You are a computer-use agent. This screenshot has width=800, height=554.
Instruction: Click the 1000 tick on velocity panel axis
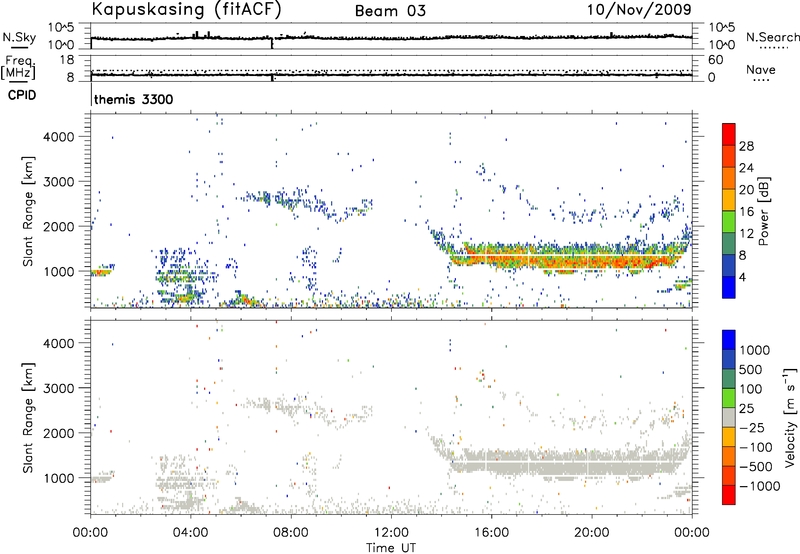point(58,478)
